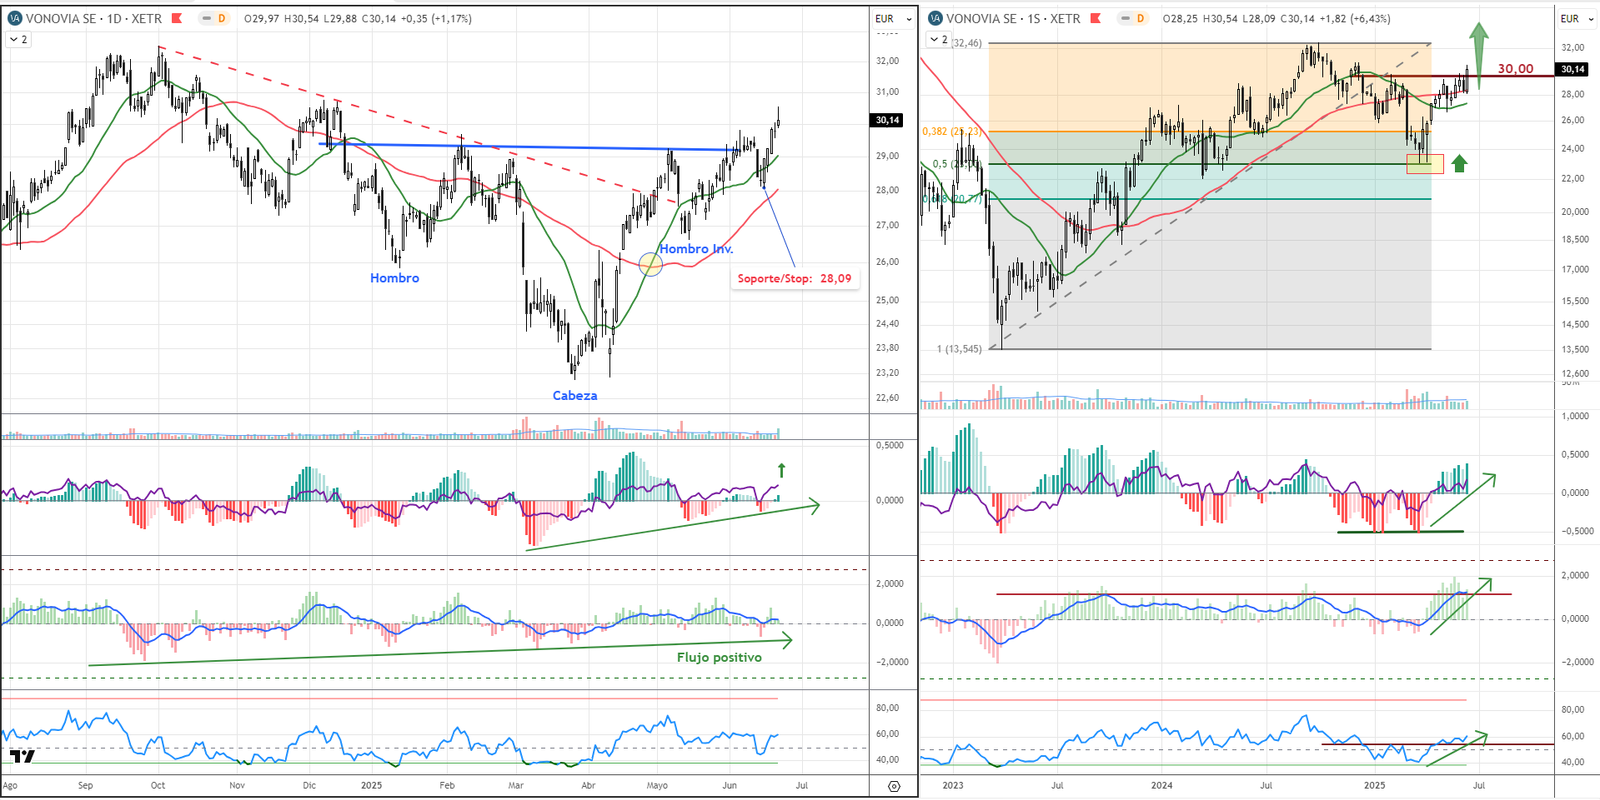Click the Vonovia logo on the 1S chart
Viewport: 1600px width, 800px height.
pyautogui.click(x=935, y=18)
